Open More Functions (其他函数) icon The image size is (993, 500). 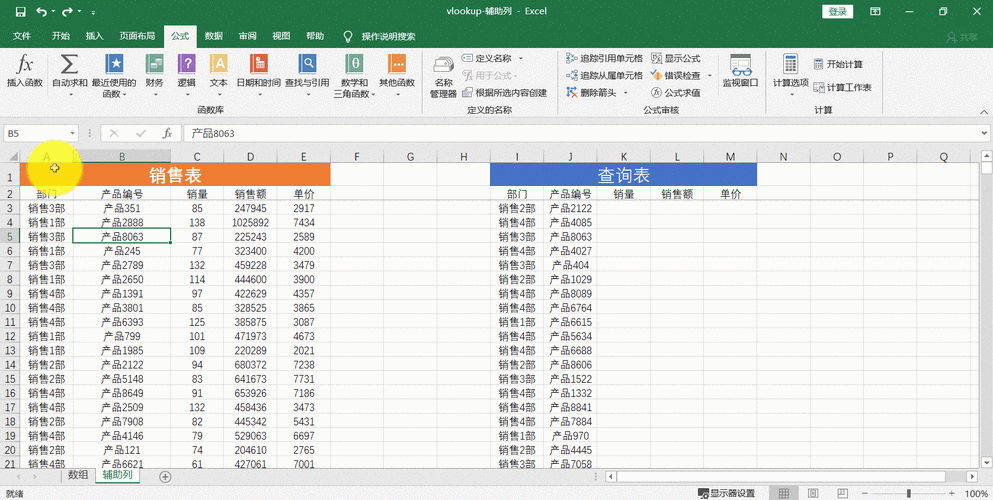[x=397, y=65]
